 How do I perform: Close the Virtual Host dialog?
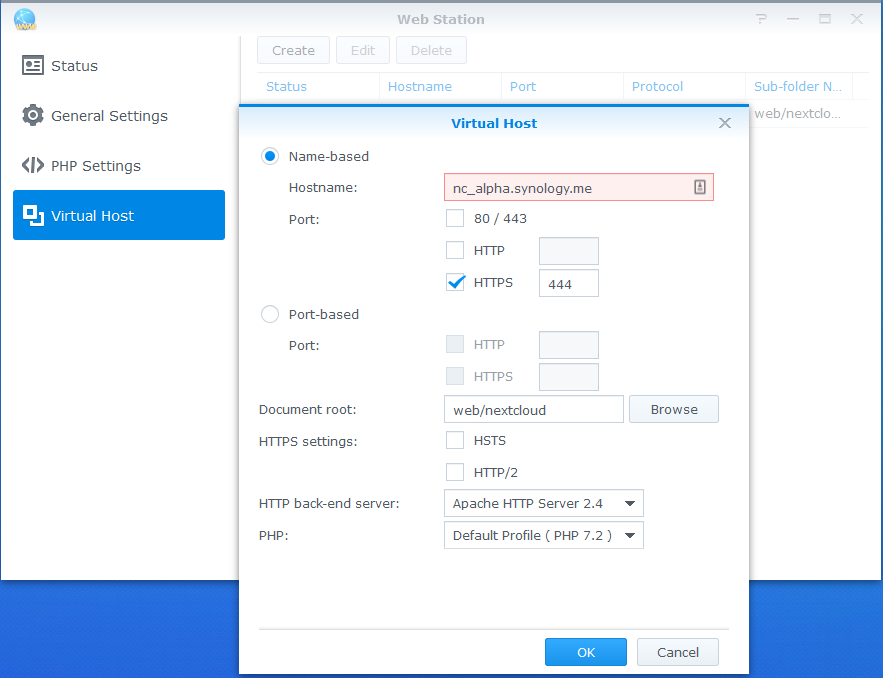(725, 123)
